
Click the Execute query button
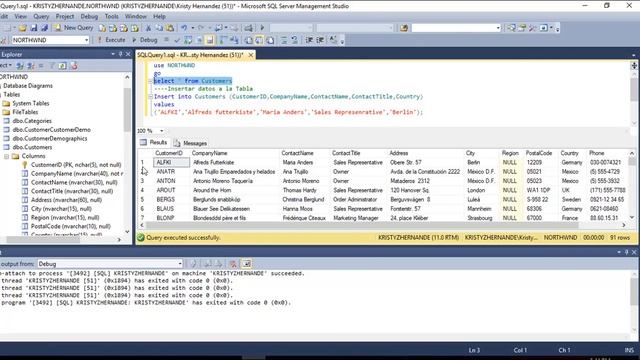tap(111, 40)
